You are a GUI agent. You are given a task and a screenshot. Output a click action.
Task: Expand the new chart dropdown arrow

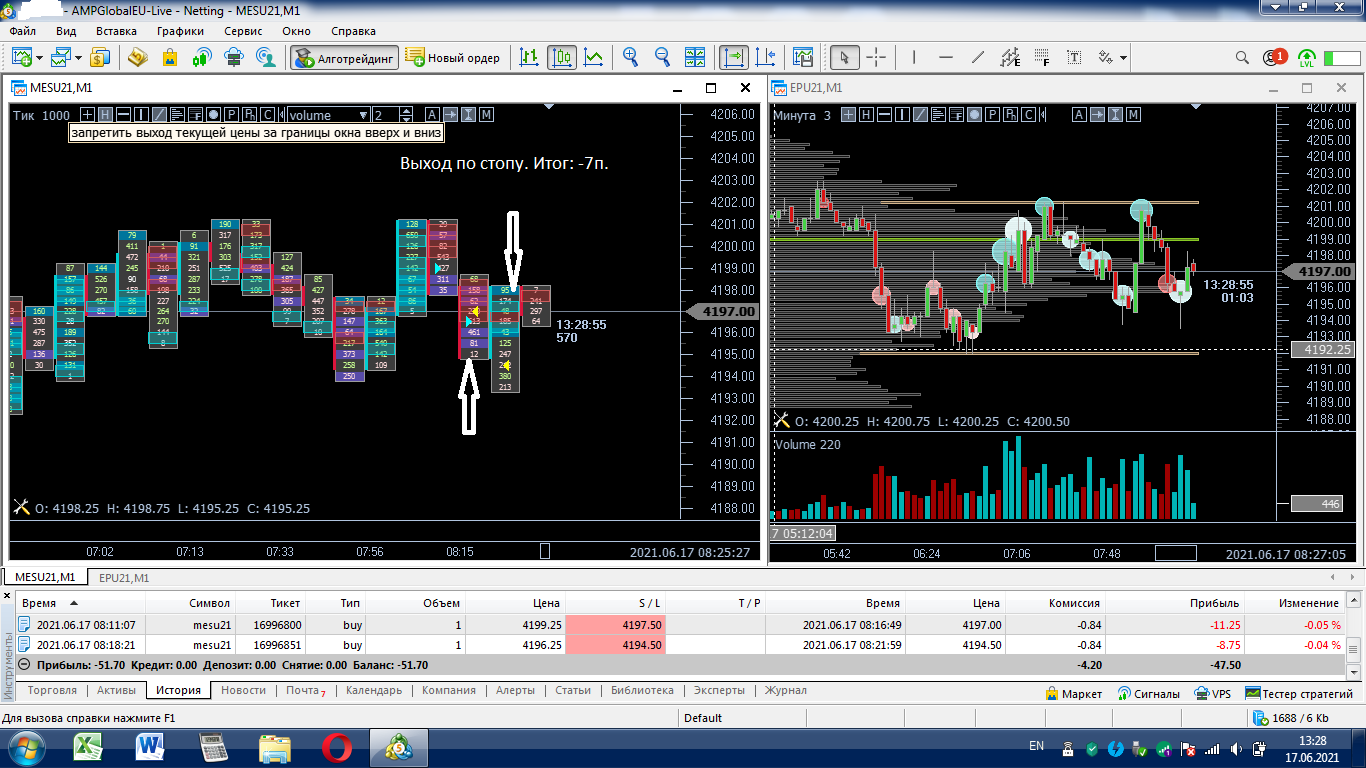pyautogui.click(x=38, y=58)
